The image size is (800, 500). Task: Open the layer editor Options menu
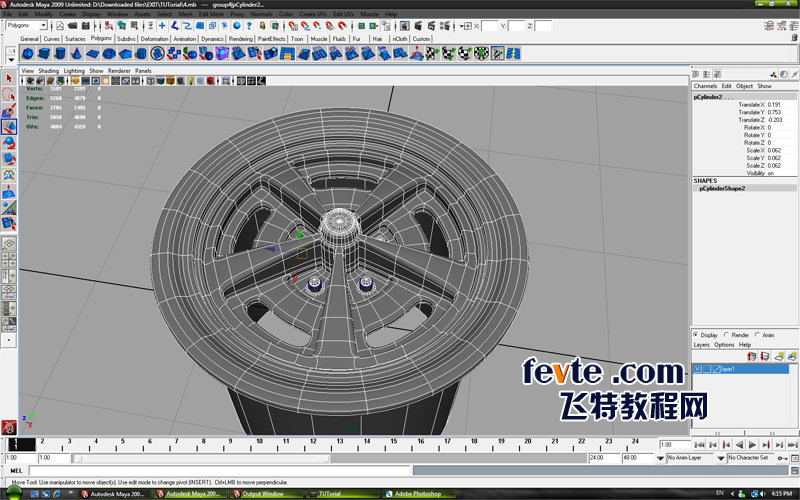click(x=724, y=345)
